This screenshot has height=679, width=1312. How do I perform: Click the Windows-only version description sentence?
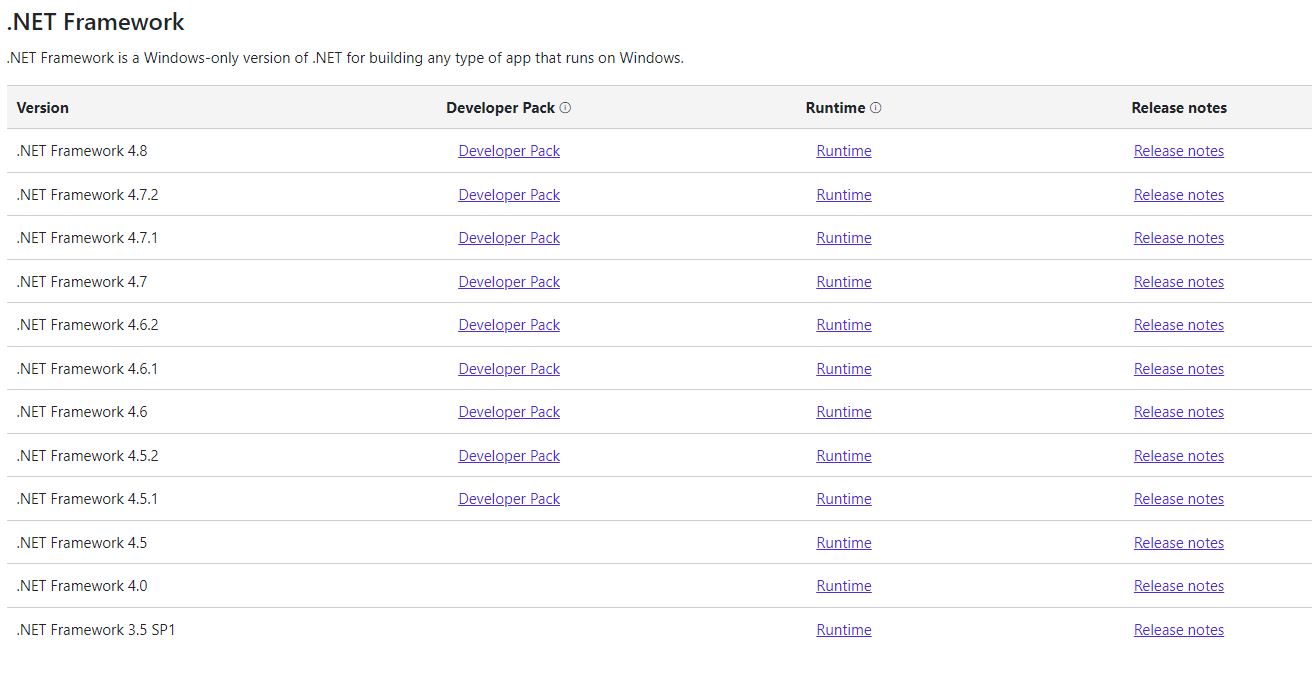click(x=345, y=58)
